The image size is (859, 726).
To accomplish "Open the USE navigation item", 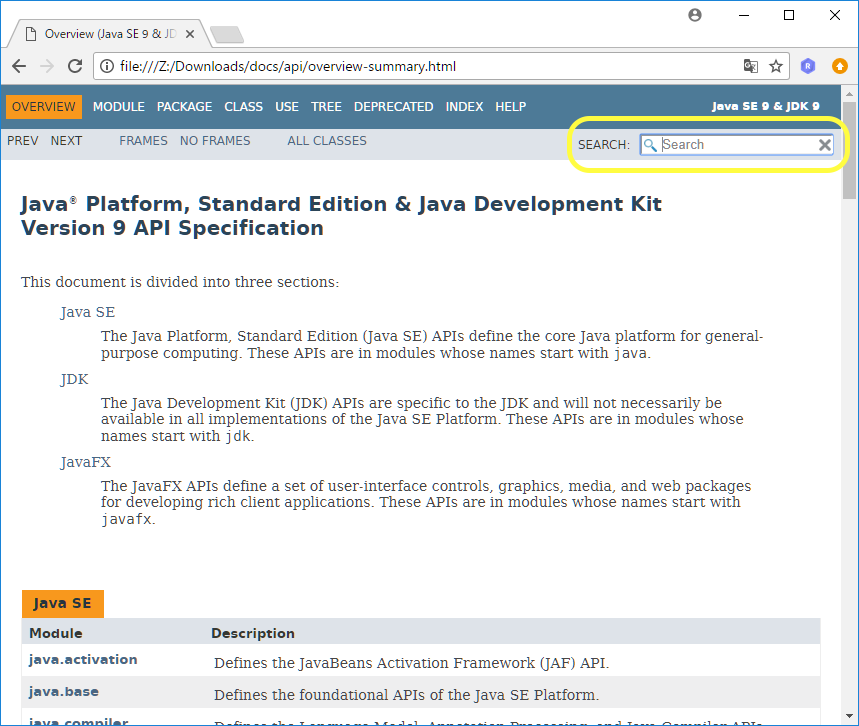I will point(287,107).
